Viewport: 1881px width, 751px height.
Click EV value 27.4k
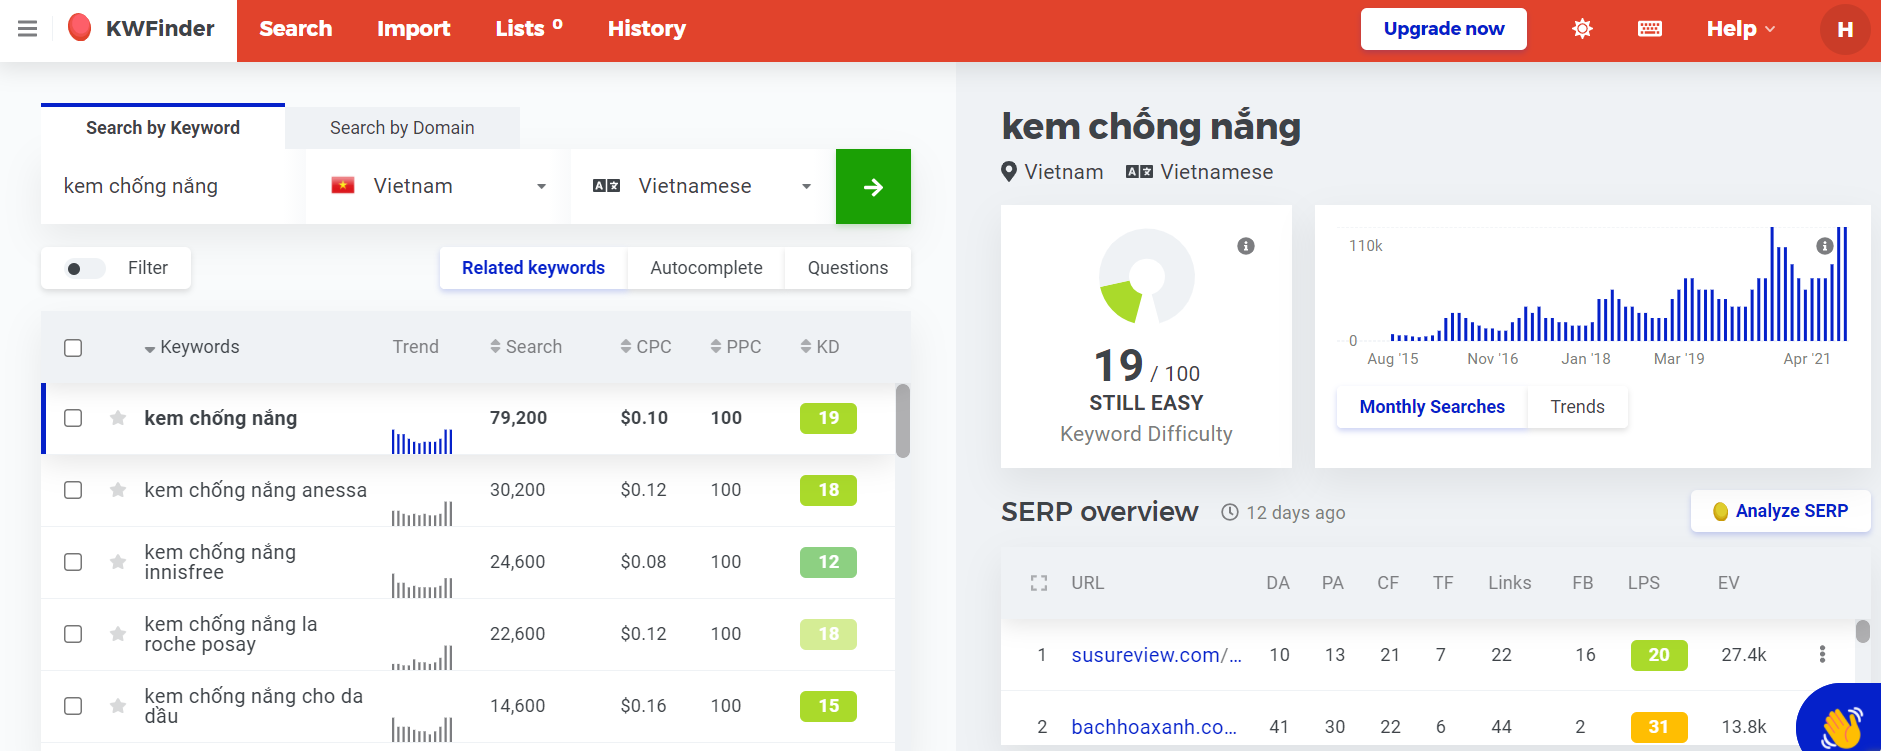click(x=1743, y=655)
